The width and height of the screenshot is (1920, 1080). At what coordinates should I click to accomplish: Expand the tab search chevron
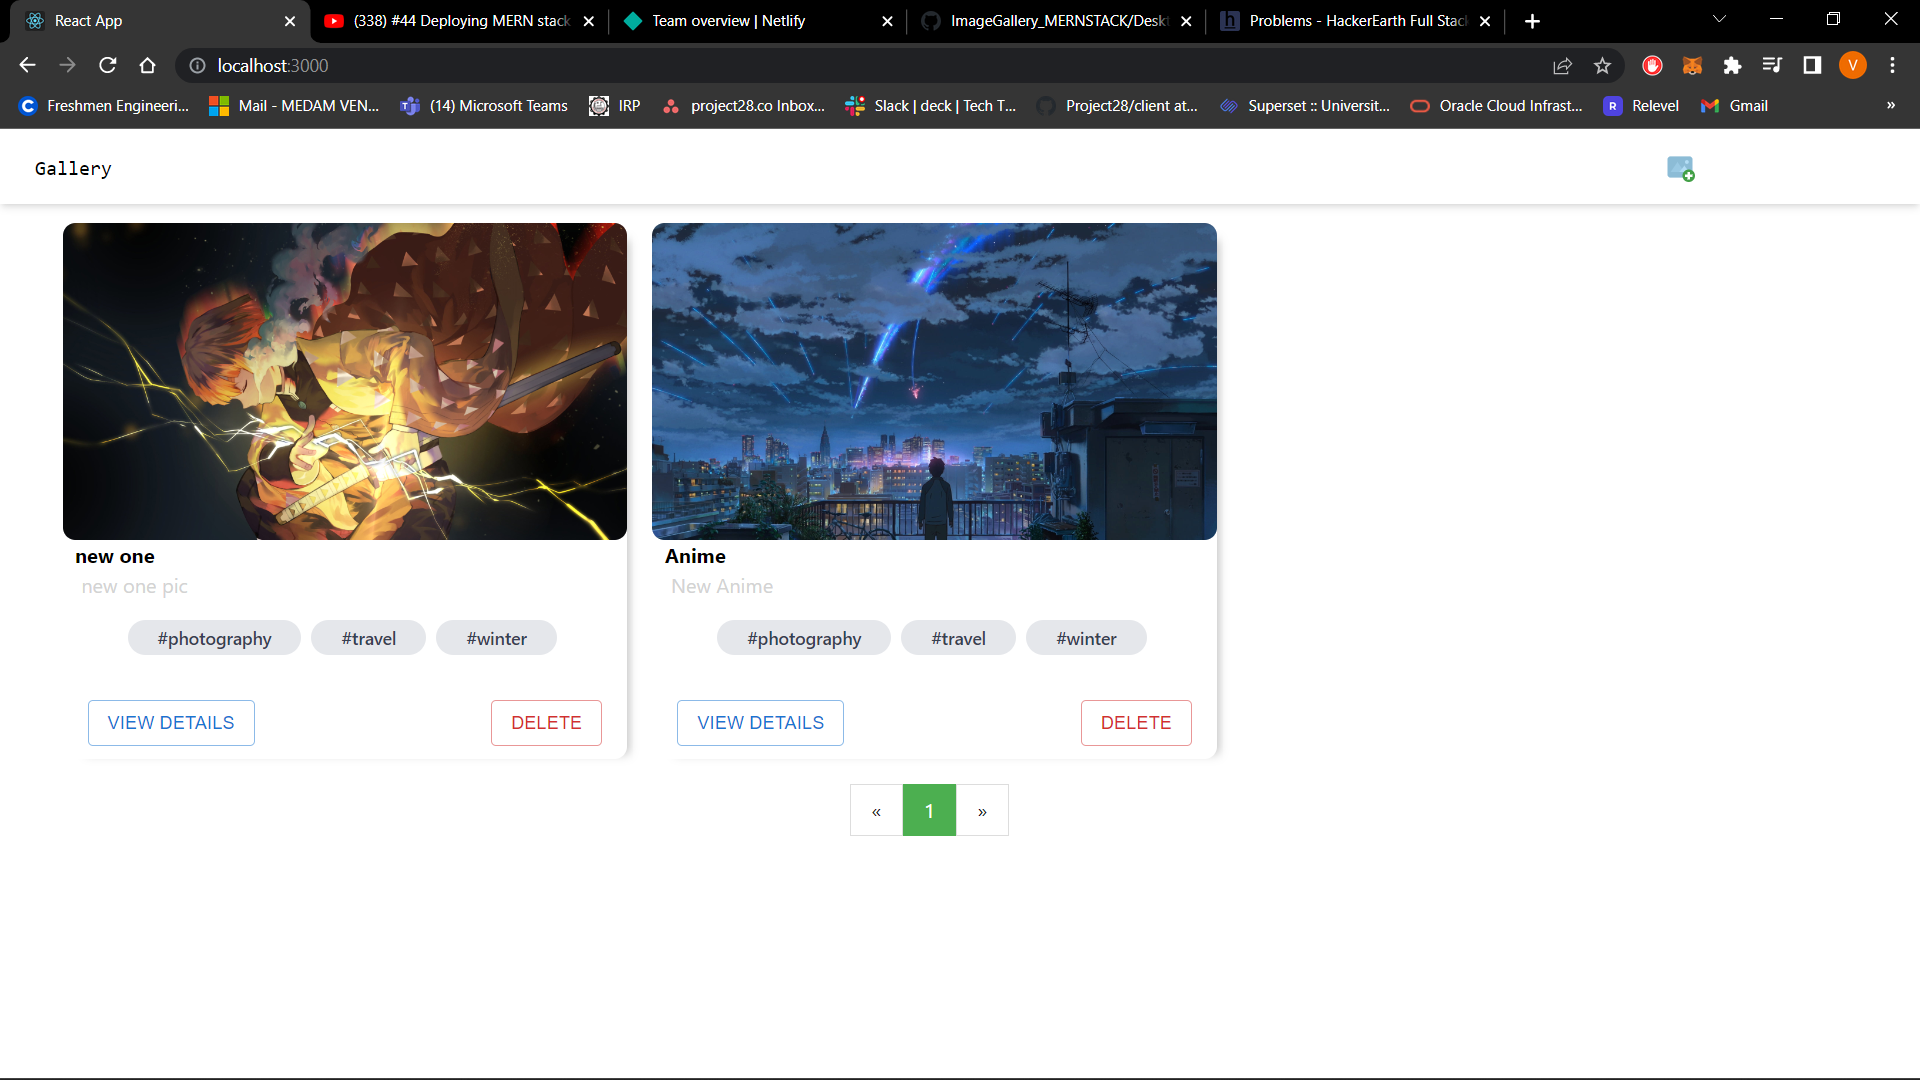1719,19
